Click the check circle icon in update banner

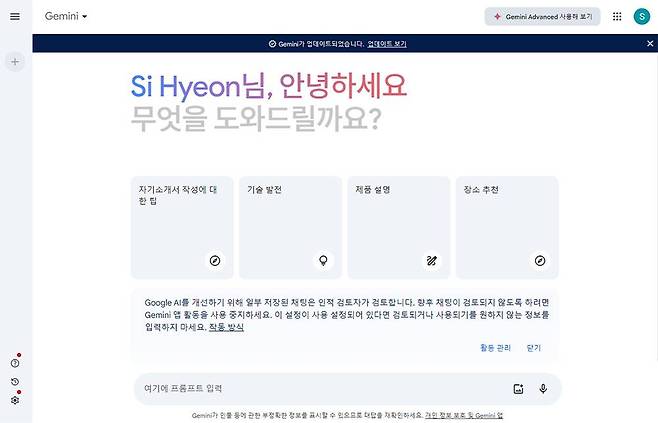[x=272, y=44]
